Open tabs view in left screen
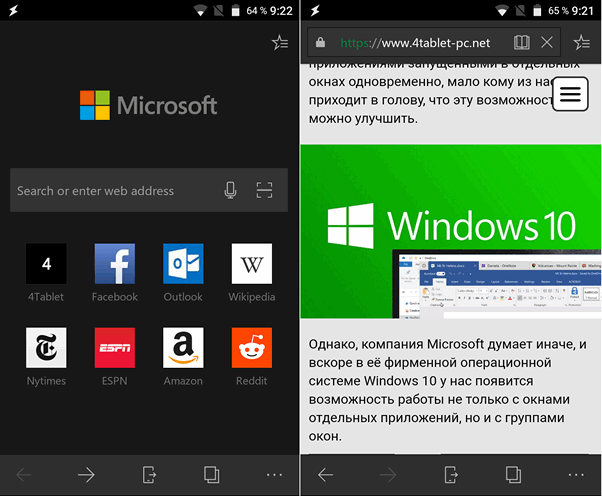The image size is (602, 496). tap(212, 475)
